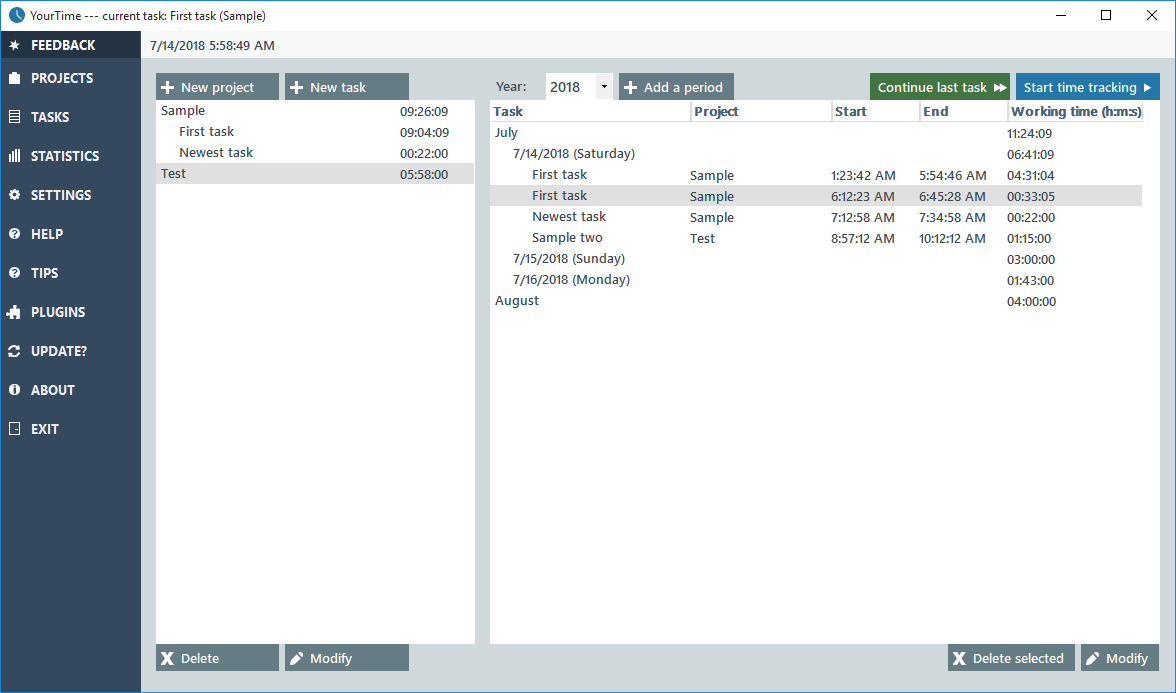Image resolution: width=1176 pixels, height=693 pixels.
Task: Collapse the July month group
Action: coord(506,133)
